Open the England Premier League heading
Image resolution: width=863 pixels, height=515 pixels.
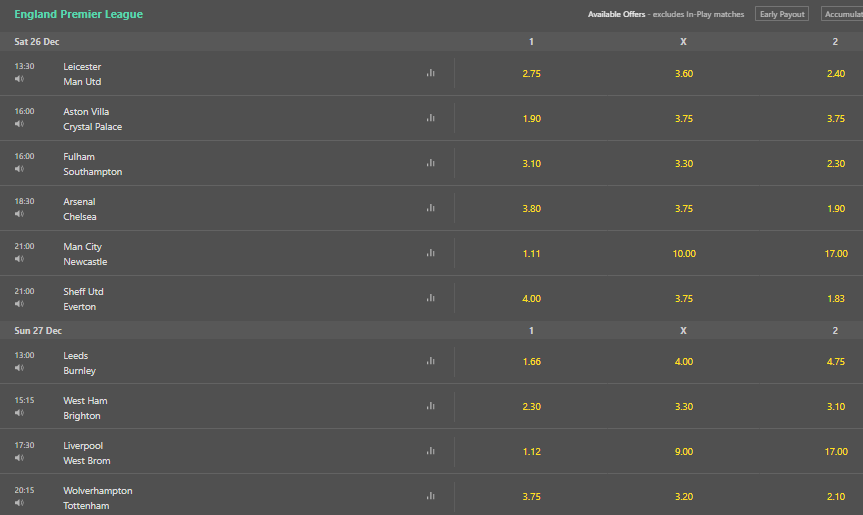pyautogui.click(x=79, y=14)
